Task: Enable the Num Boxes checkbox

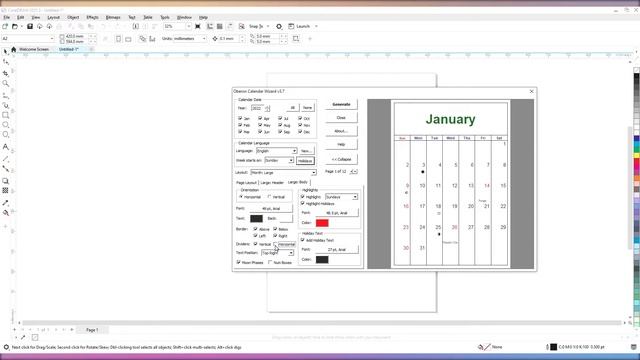Action: (x=270, y=262)
